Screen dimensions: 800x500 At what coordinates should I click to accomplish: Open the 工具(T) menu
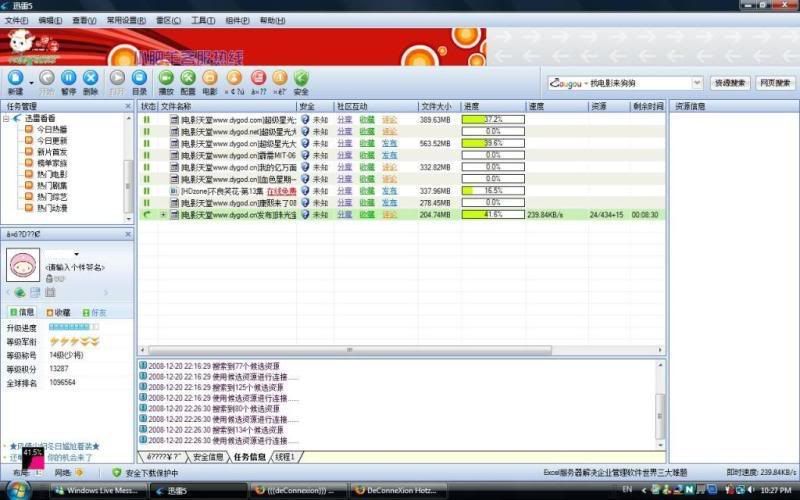pos(203,20)
